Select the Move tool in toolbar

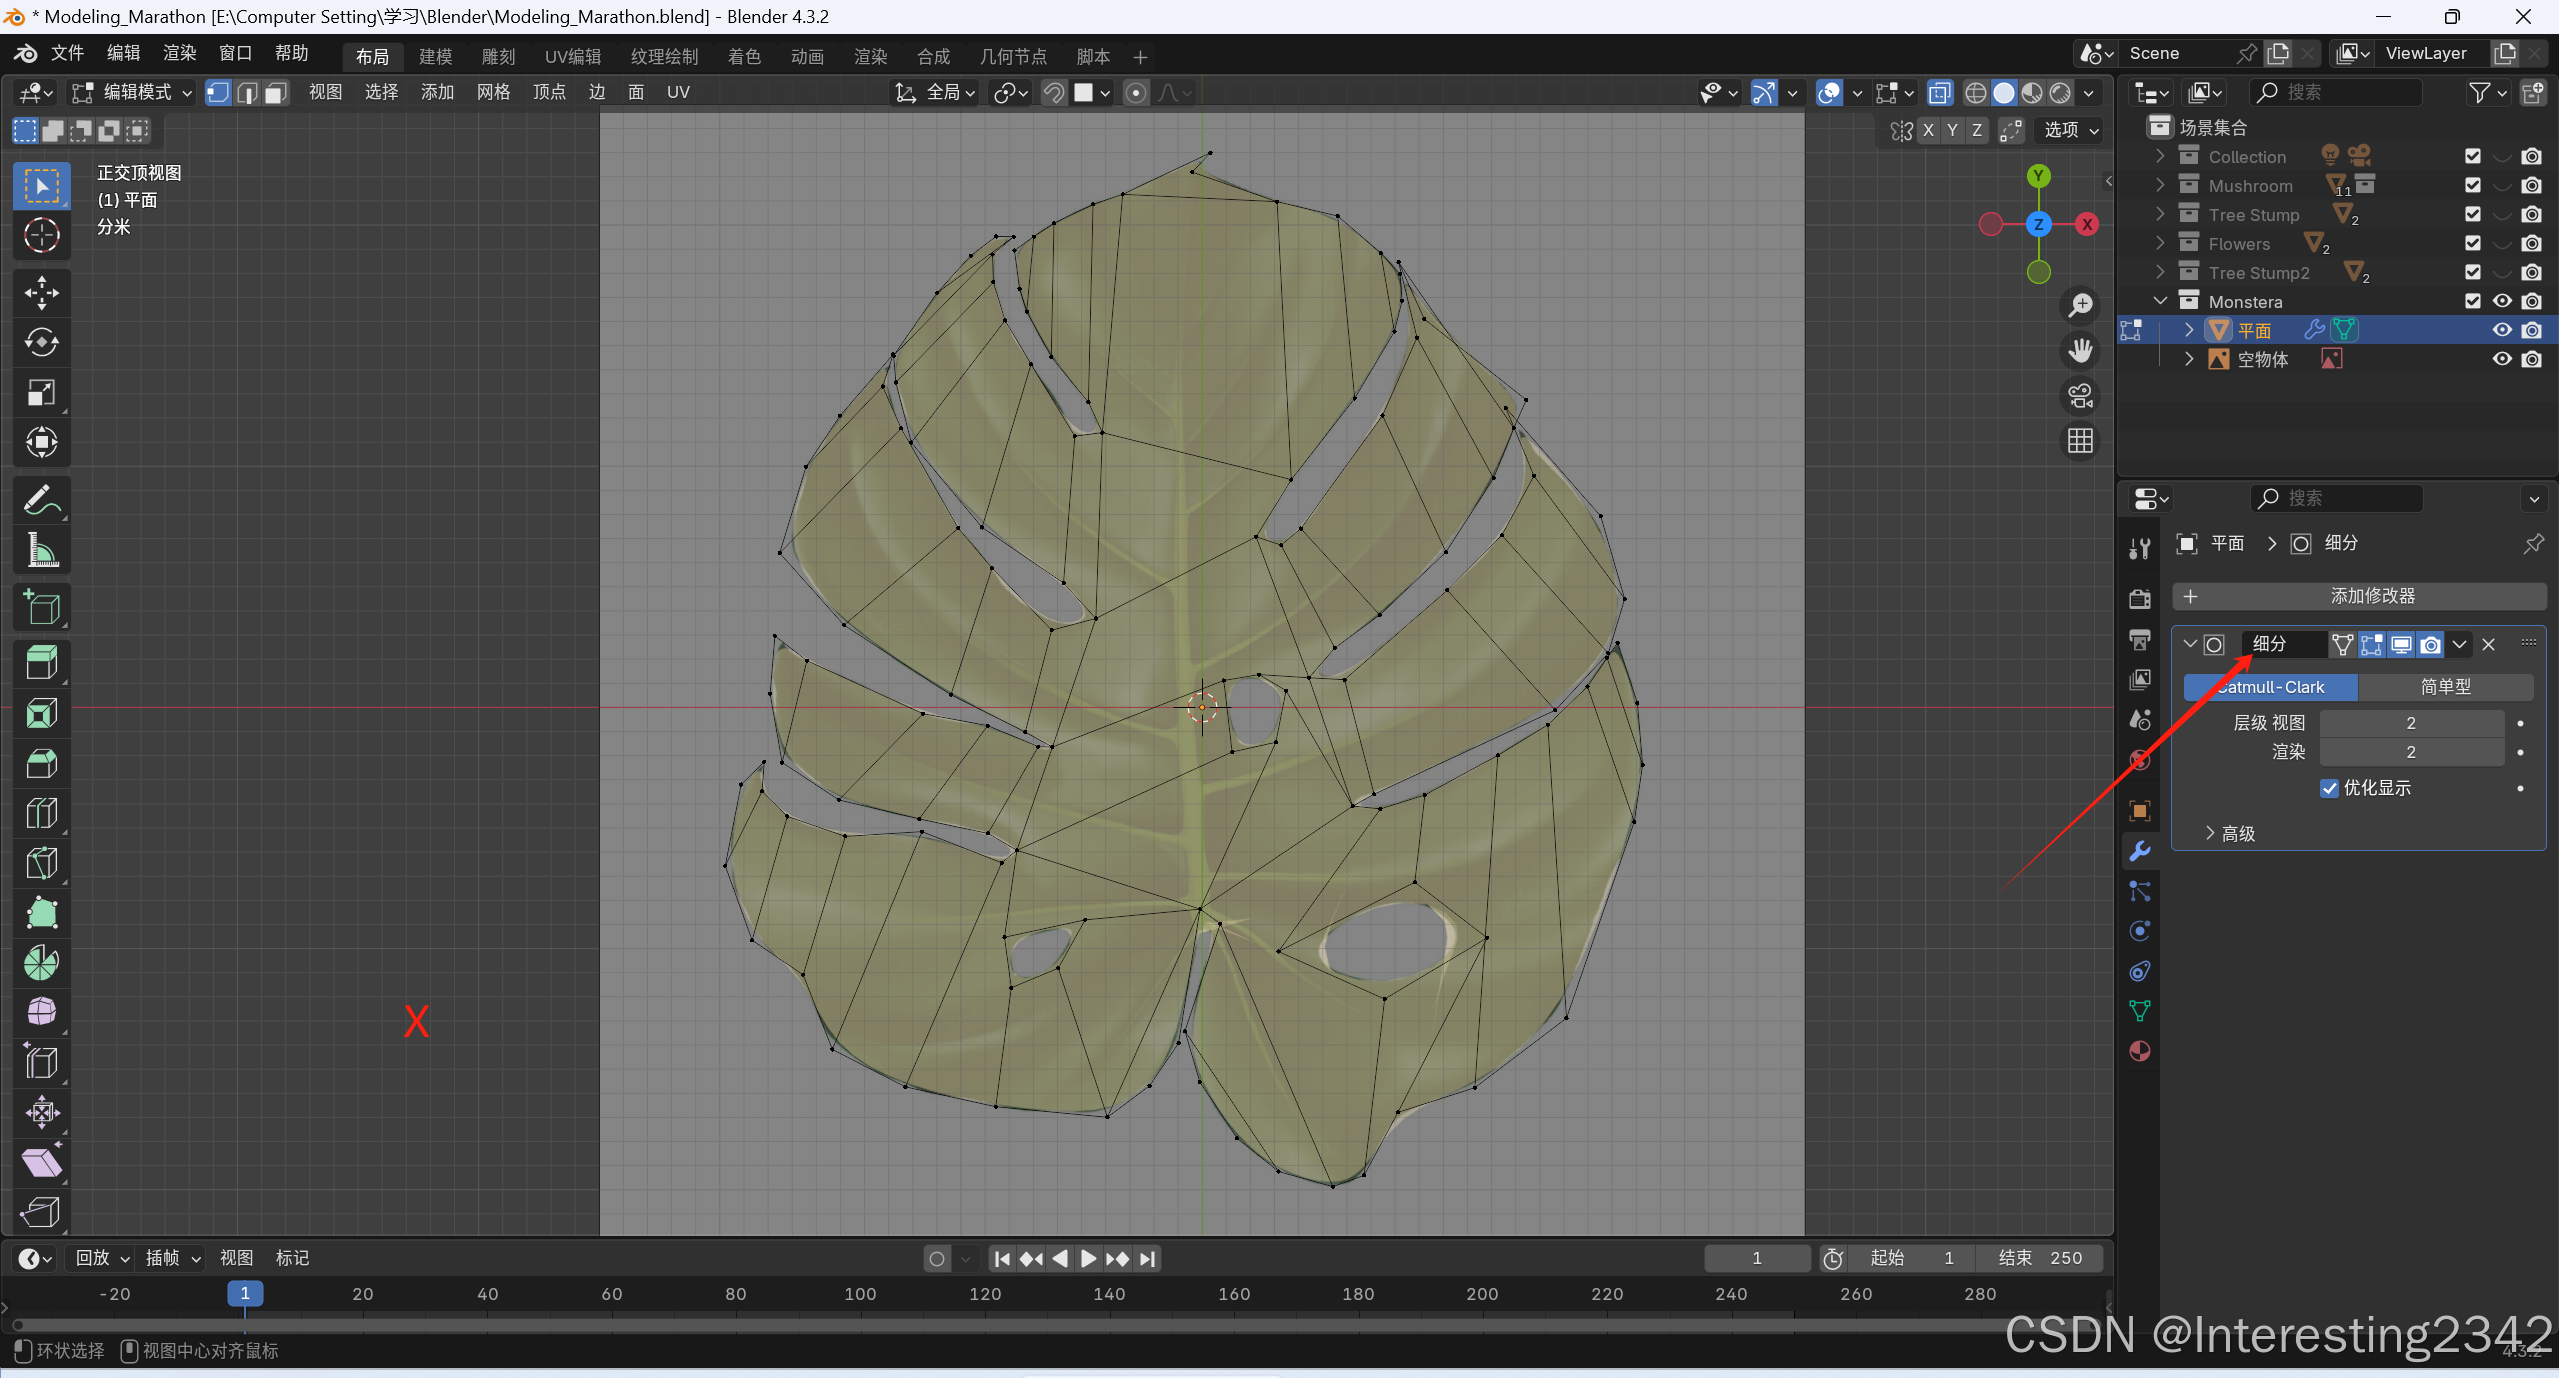coord(41,293)
